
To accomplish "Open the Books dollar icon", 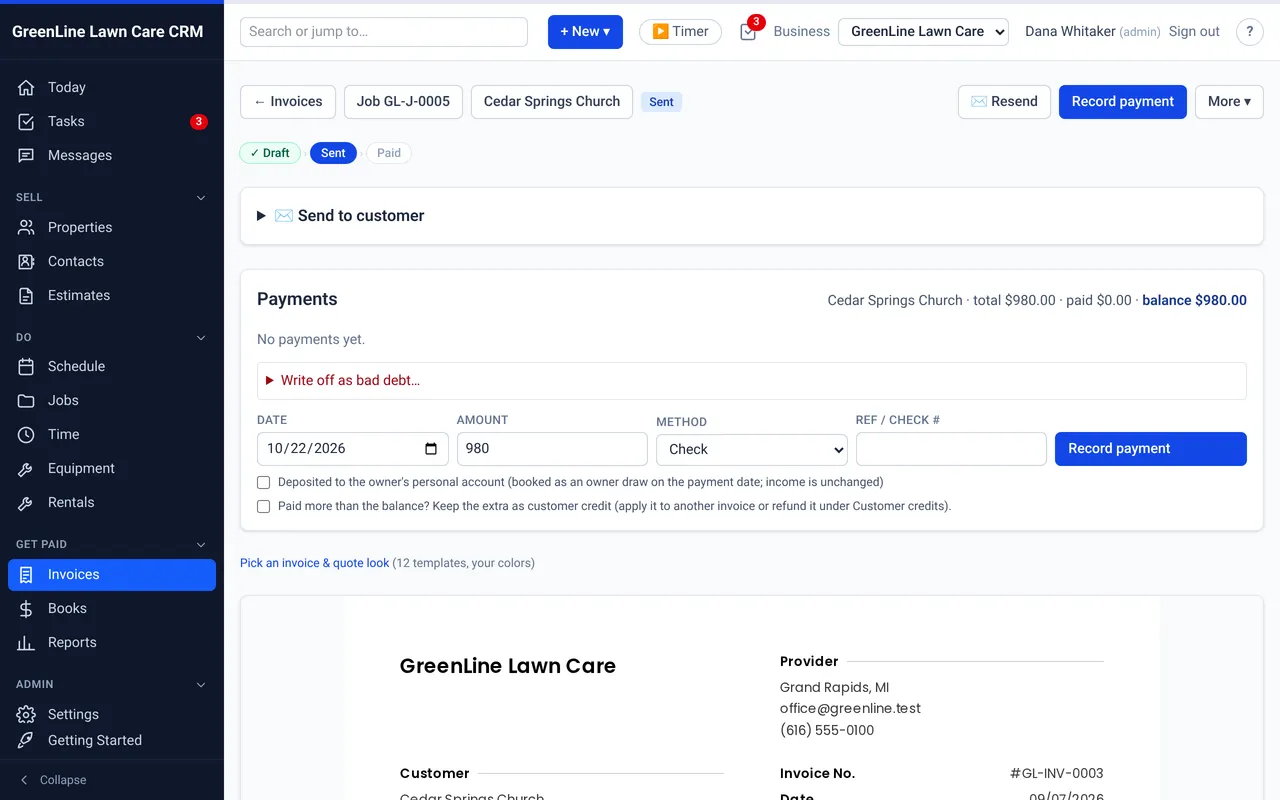I will (x=27, y=609).
